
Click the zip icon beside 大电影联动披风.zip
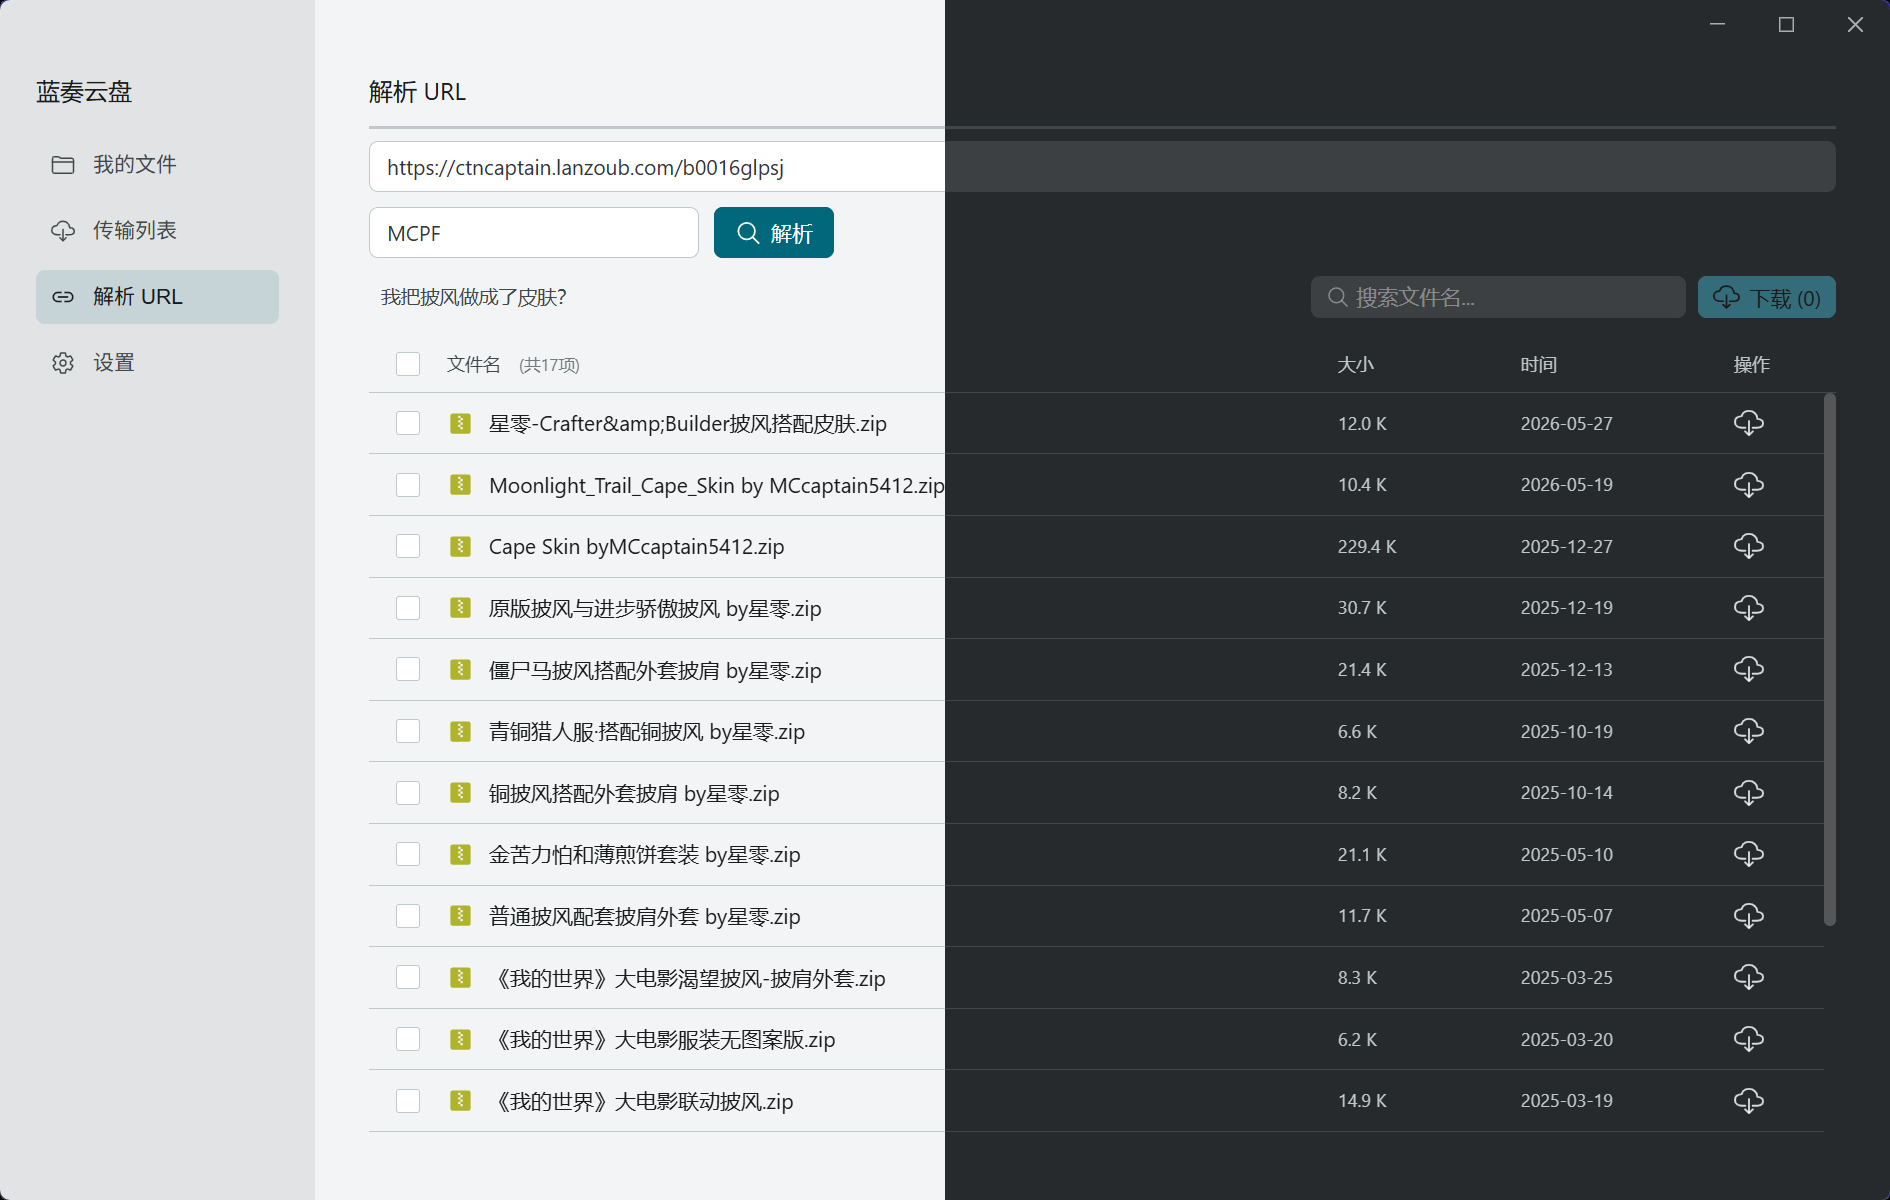click(460, 1101)
